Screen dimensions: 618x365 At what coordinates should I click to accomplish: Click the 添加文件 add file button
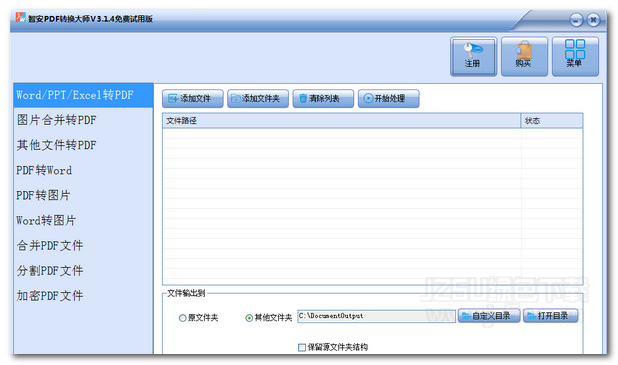pos(193,99)
